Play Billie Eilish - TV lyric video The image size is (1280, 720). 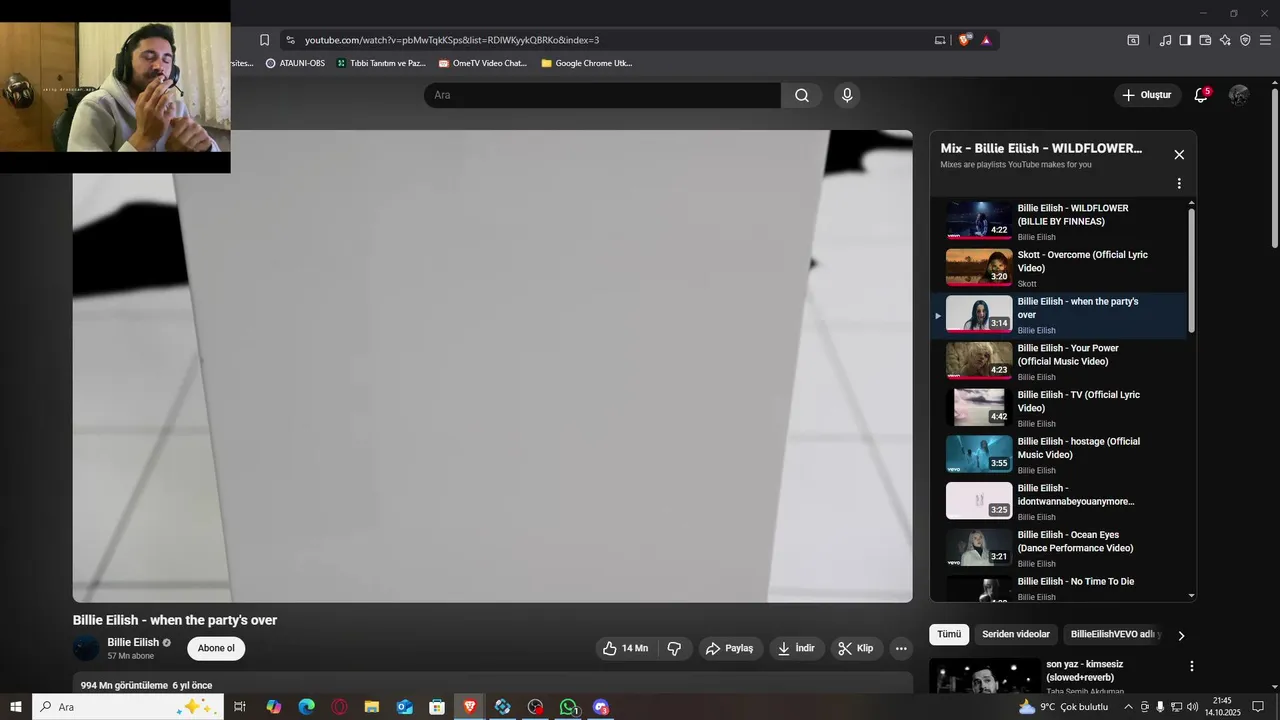(x=1060, y=408)
